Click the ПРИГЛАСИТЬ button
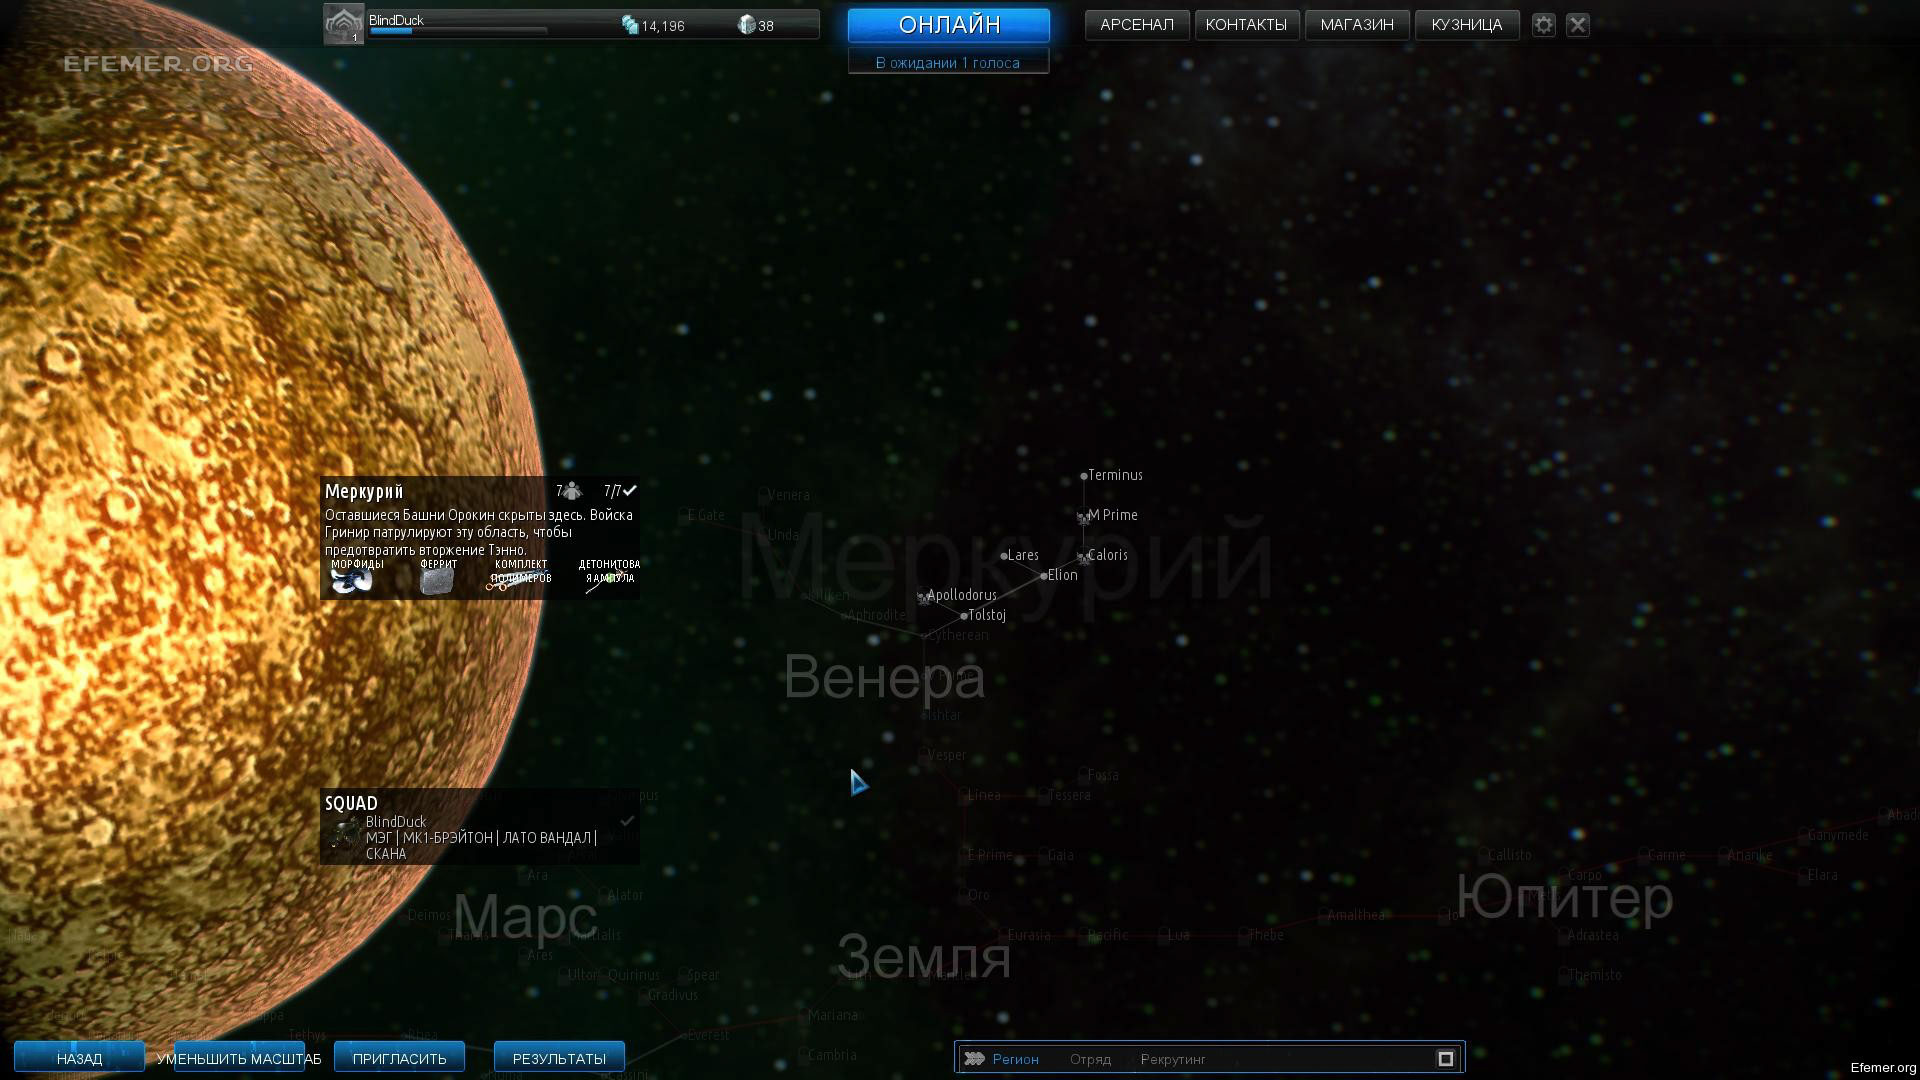The width and height of the screenshot is (1920, 1080). 400,1058
